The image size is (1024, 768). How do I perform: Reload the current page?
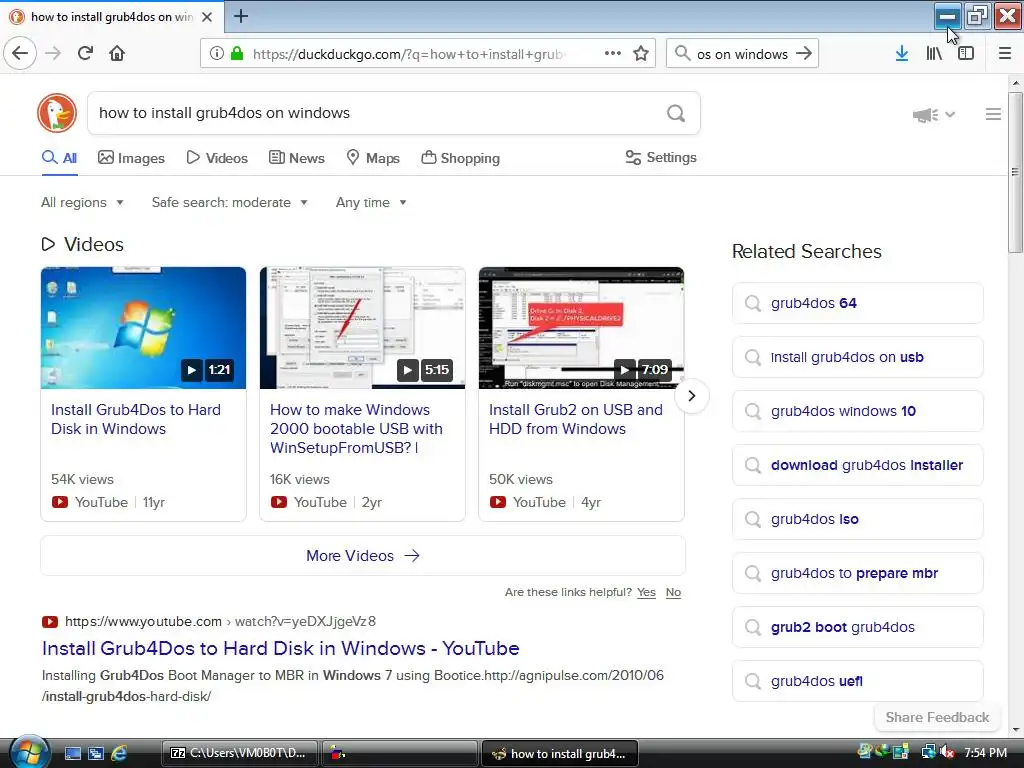(x=86, y=53)
